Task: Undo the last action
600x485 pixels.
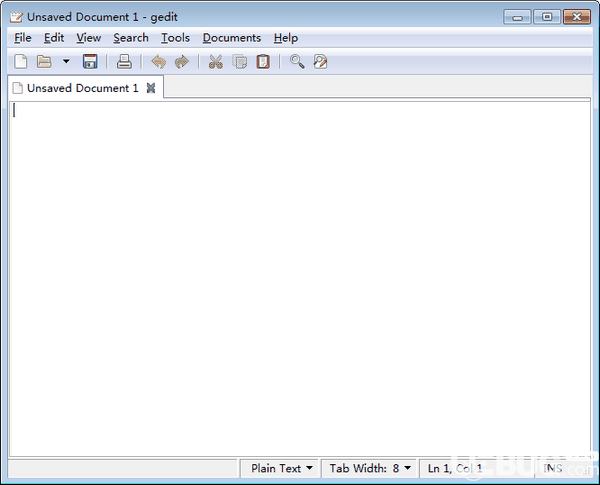Action: (158, 62)
